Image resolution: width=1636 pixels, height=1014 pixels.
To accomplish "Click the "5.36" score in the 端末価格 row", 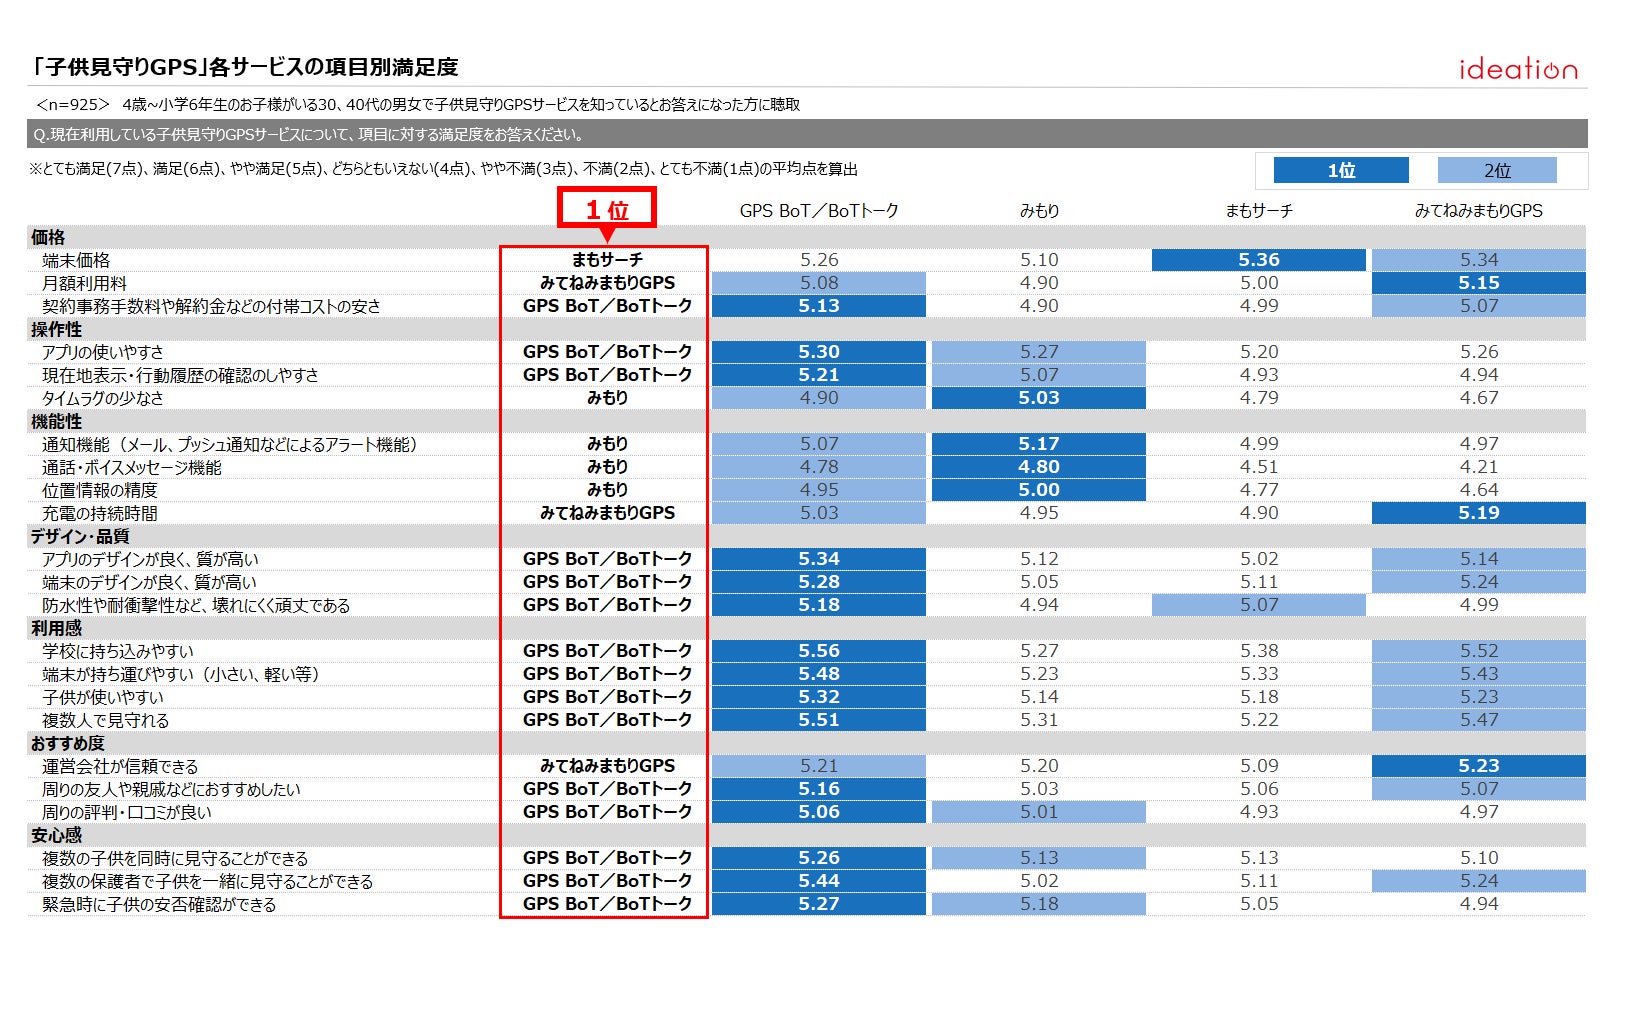I will point(1259,260).
